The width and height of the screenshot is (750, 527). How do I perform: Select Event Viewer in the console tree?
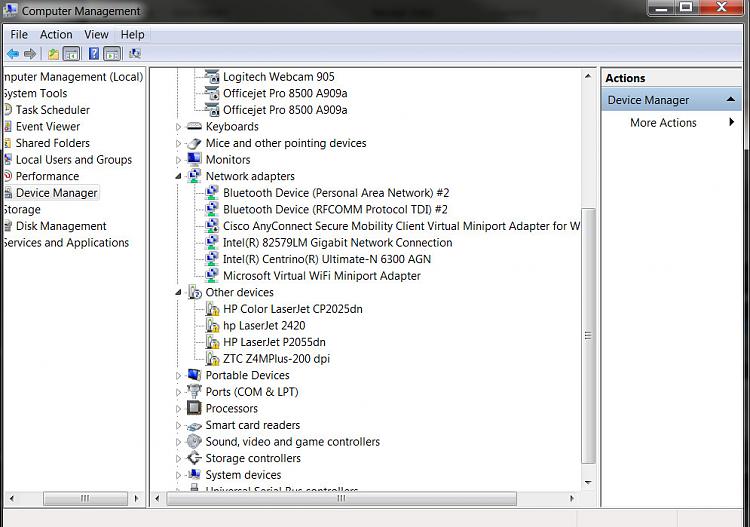(x=48, y=126)
